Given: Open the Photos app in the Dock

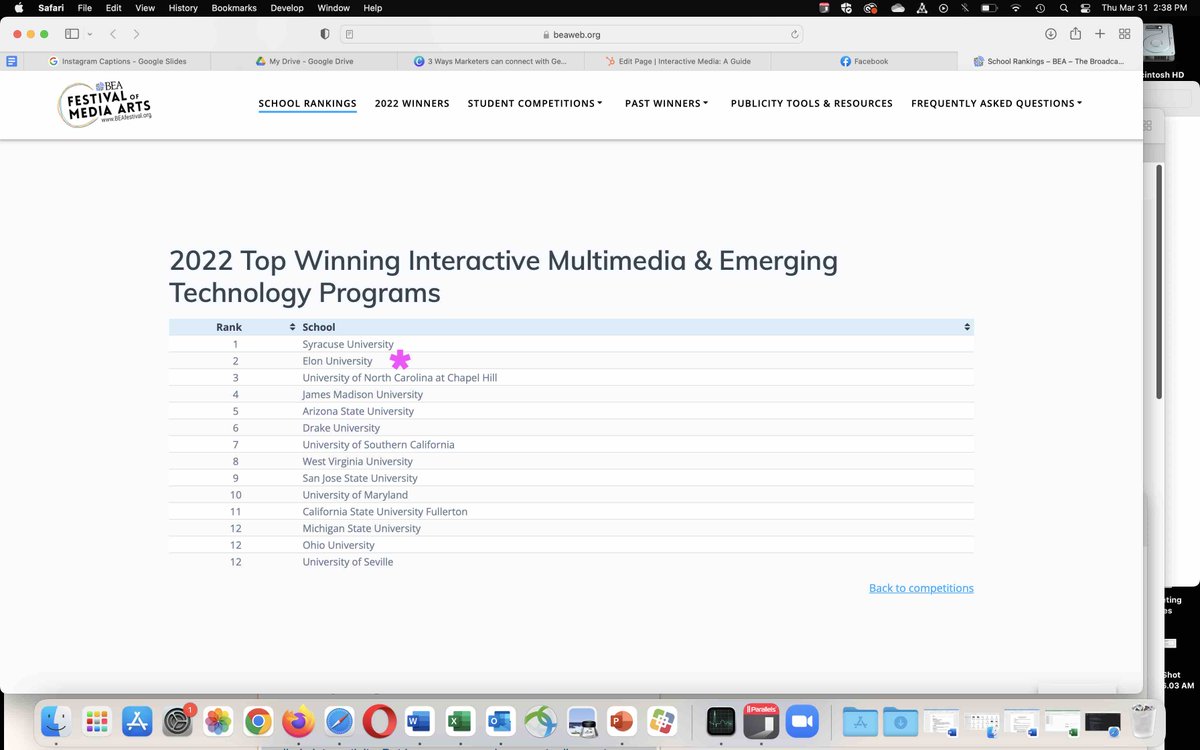Looking at the screenshot, I should coord(218,721).
